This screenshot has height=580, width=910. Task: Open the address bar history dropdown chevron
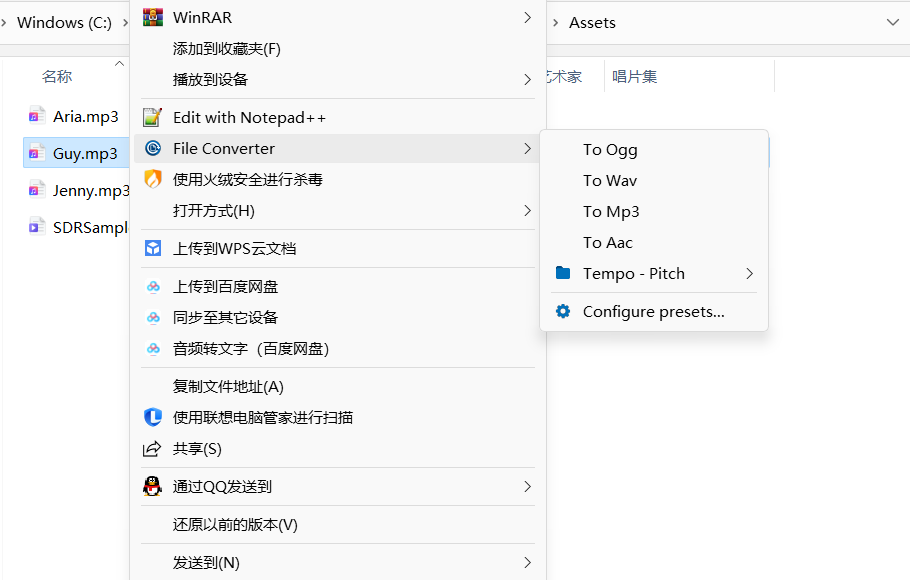[x=893, y=22]
